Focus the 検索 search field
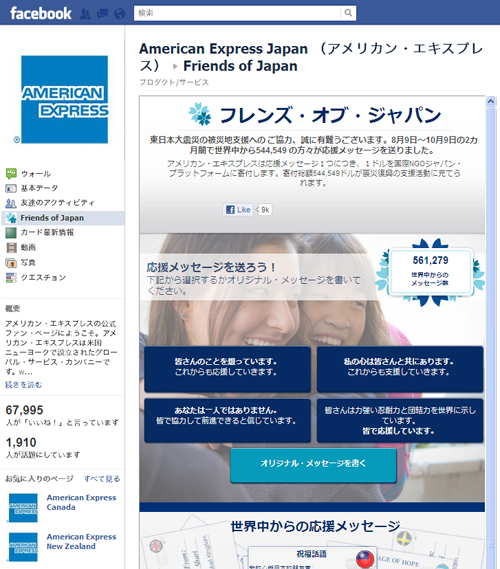 click(x=238, y=13)
